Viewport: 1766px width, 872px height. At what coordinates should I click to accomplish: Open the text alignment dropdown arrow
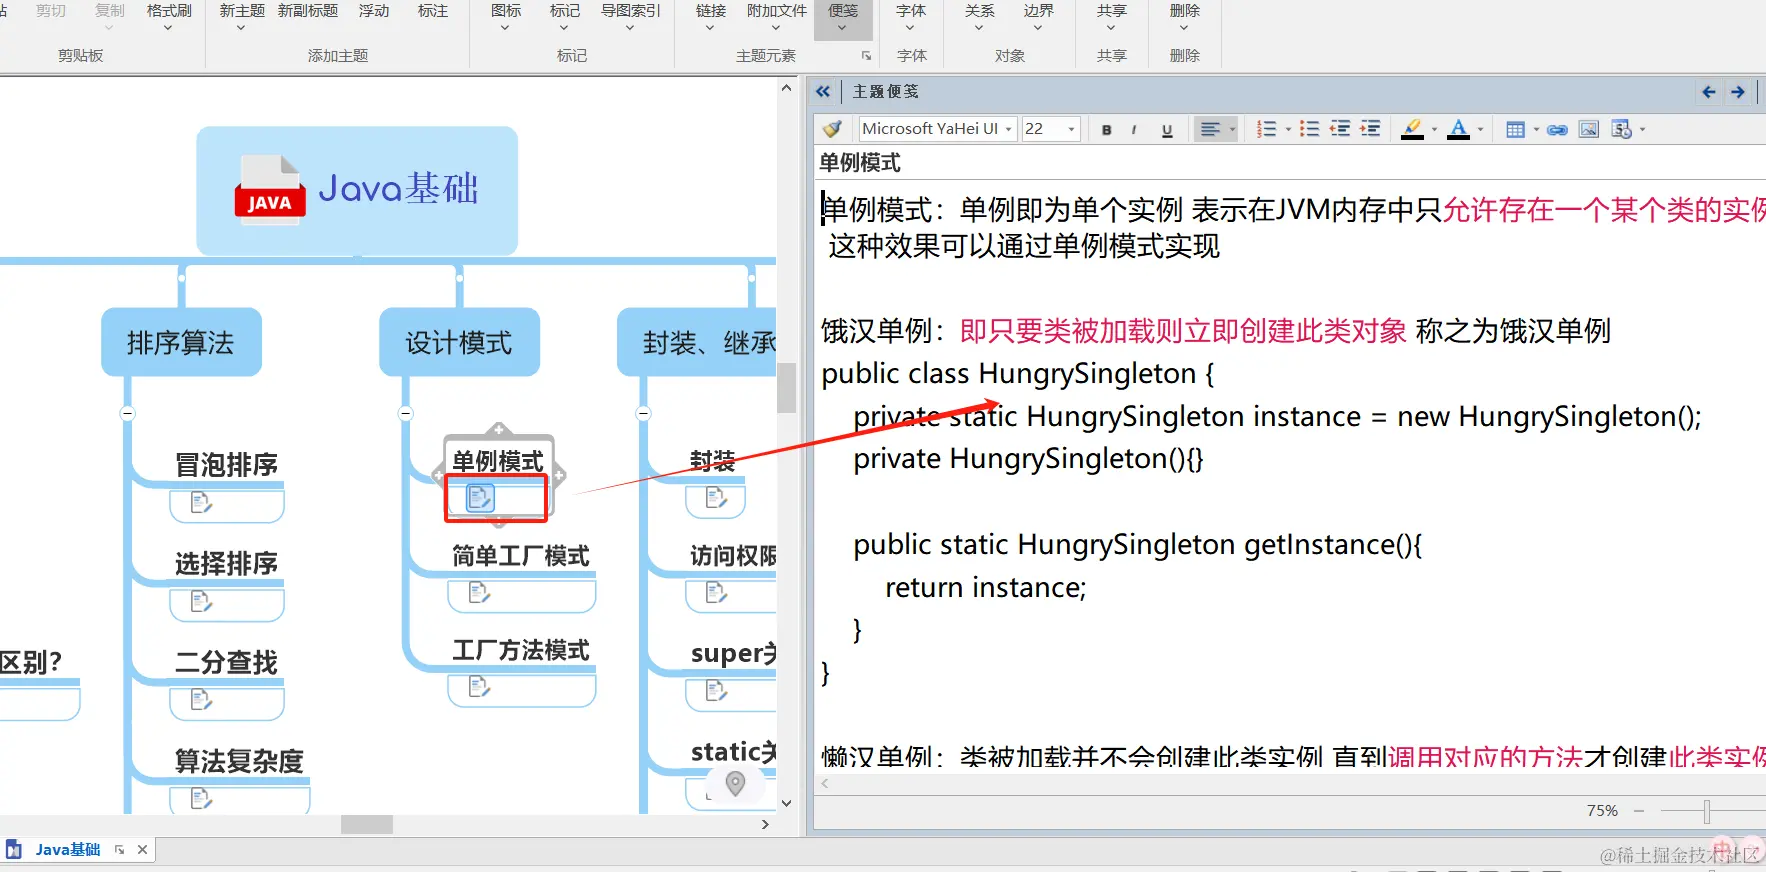[1232, 129]
